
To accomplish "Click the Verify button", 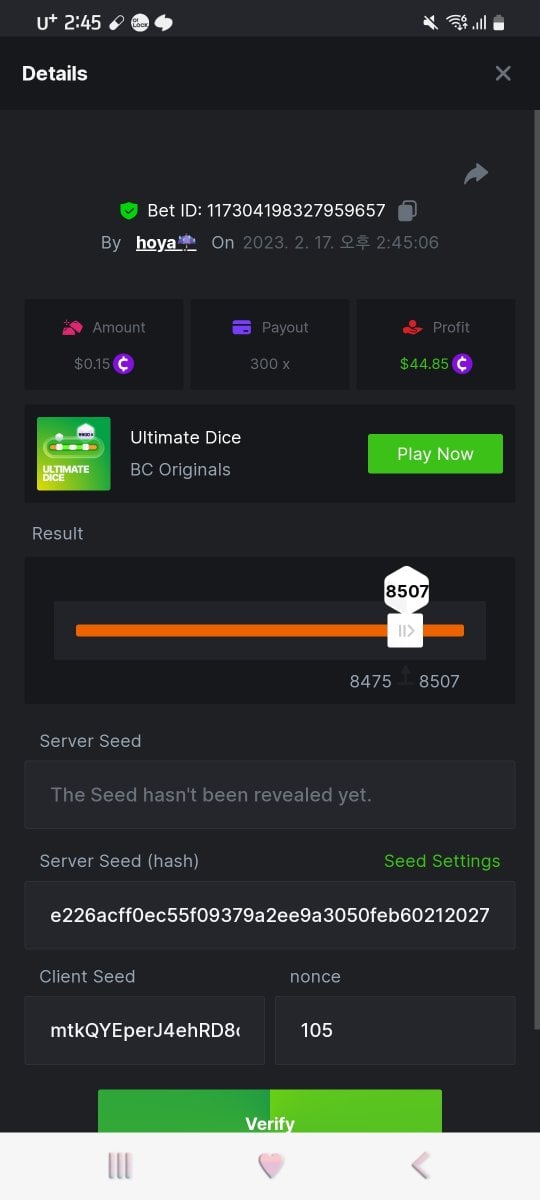I will tap(270, 1112).
